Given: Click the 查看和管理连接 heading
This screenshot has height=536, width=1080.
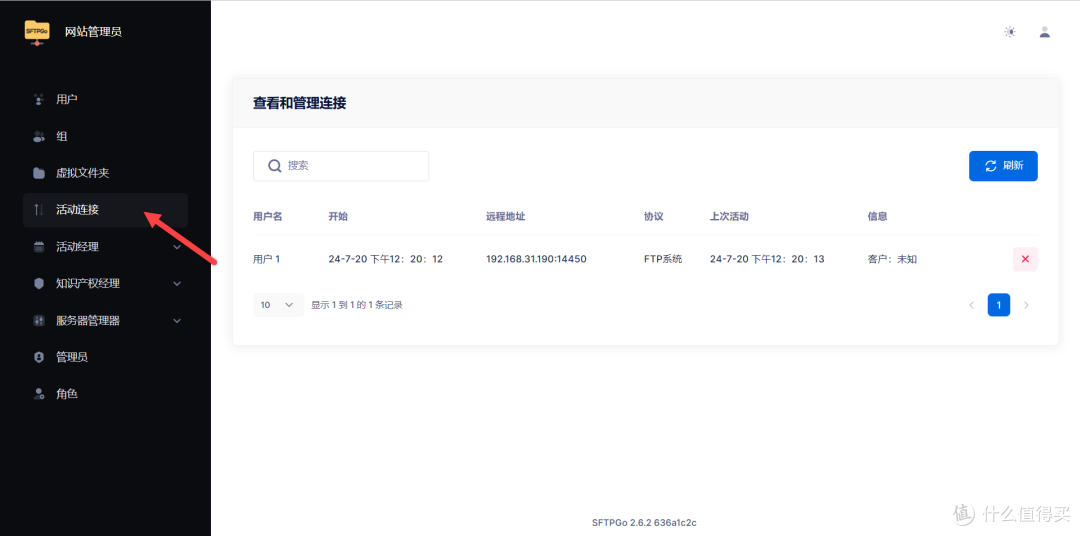Looking at the screenshot, I should 300,103.
